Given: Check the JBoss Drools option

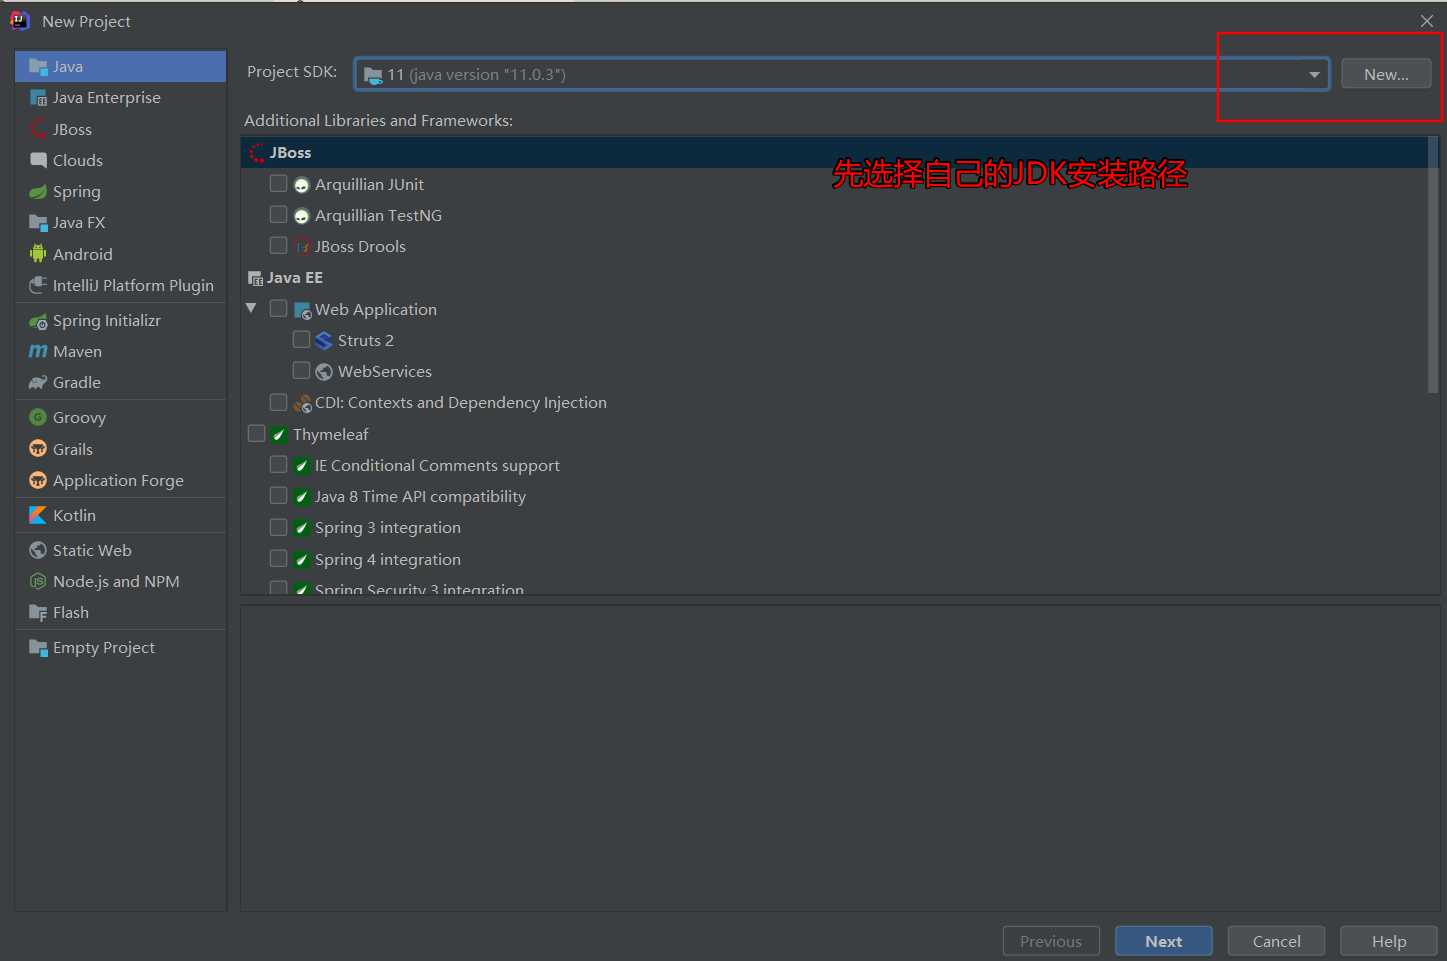Looking at the screenshot, I should coord(279,246).
